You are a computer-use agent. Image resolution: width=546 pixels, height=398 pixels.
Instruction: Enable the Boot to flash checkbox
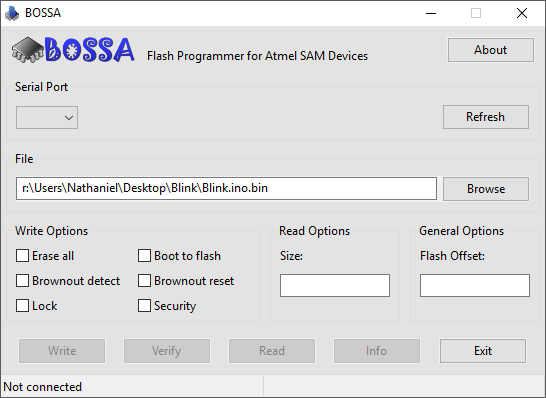point(144,256)
